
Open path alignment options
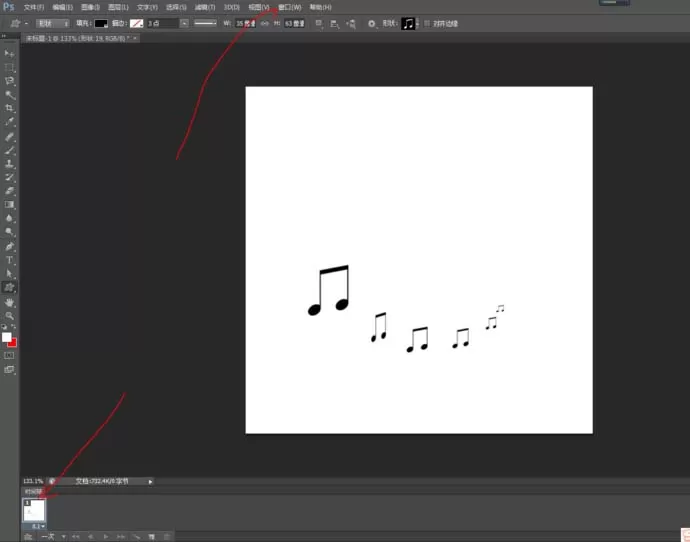pyautogui.click(x=334, y=24)
